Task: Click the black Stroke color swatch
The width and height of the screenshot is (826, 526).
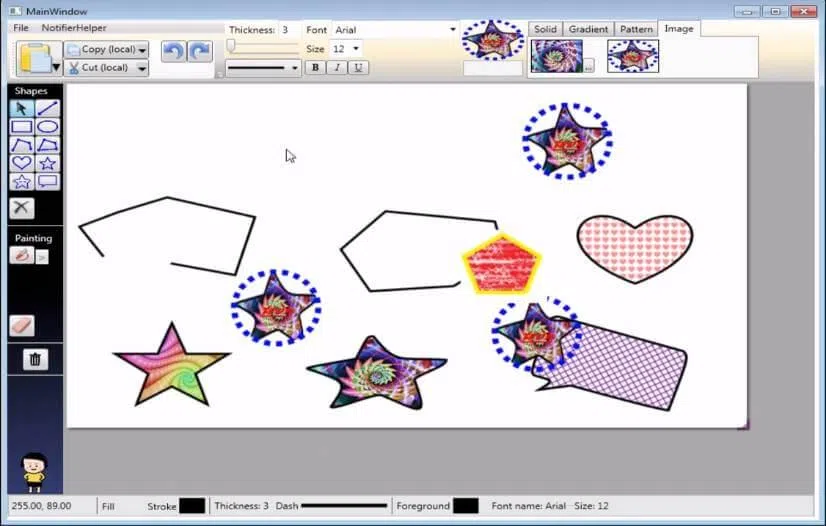Action: click(192, 506)
